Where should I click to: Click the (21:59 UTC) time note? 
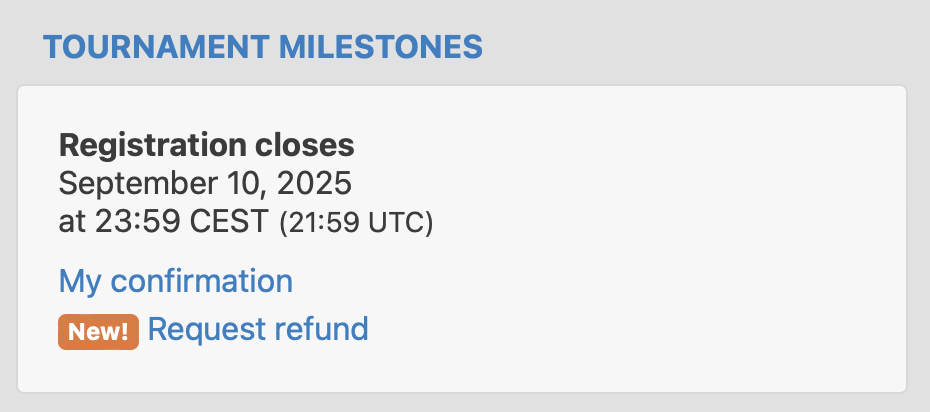coord(356,223)
